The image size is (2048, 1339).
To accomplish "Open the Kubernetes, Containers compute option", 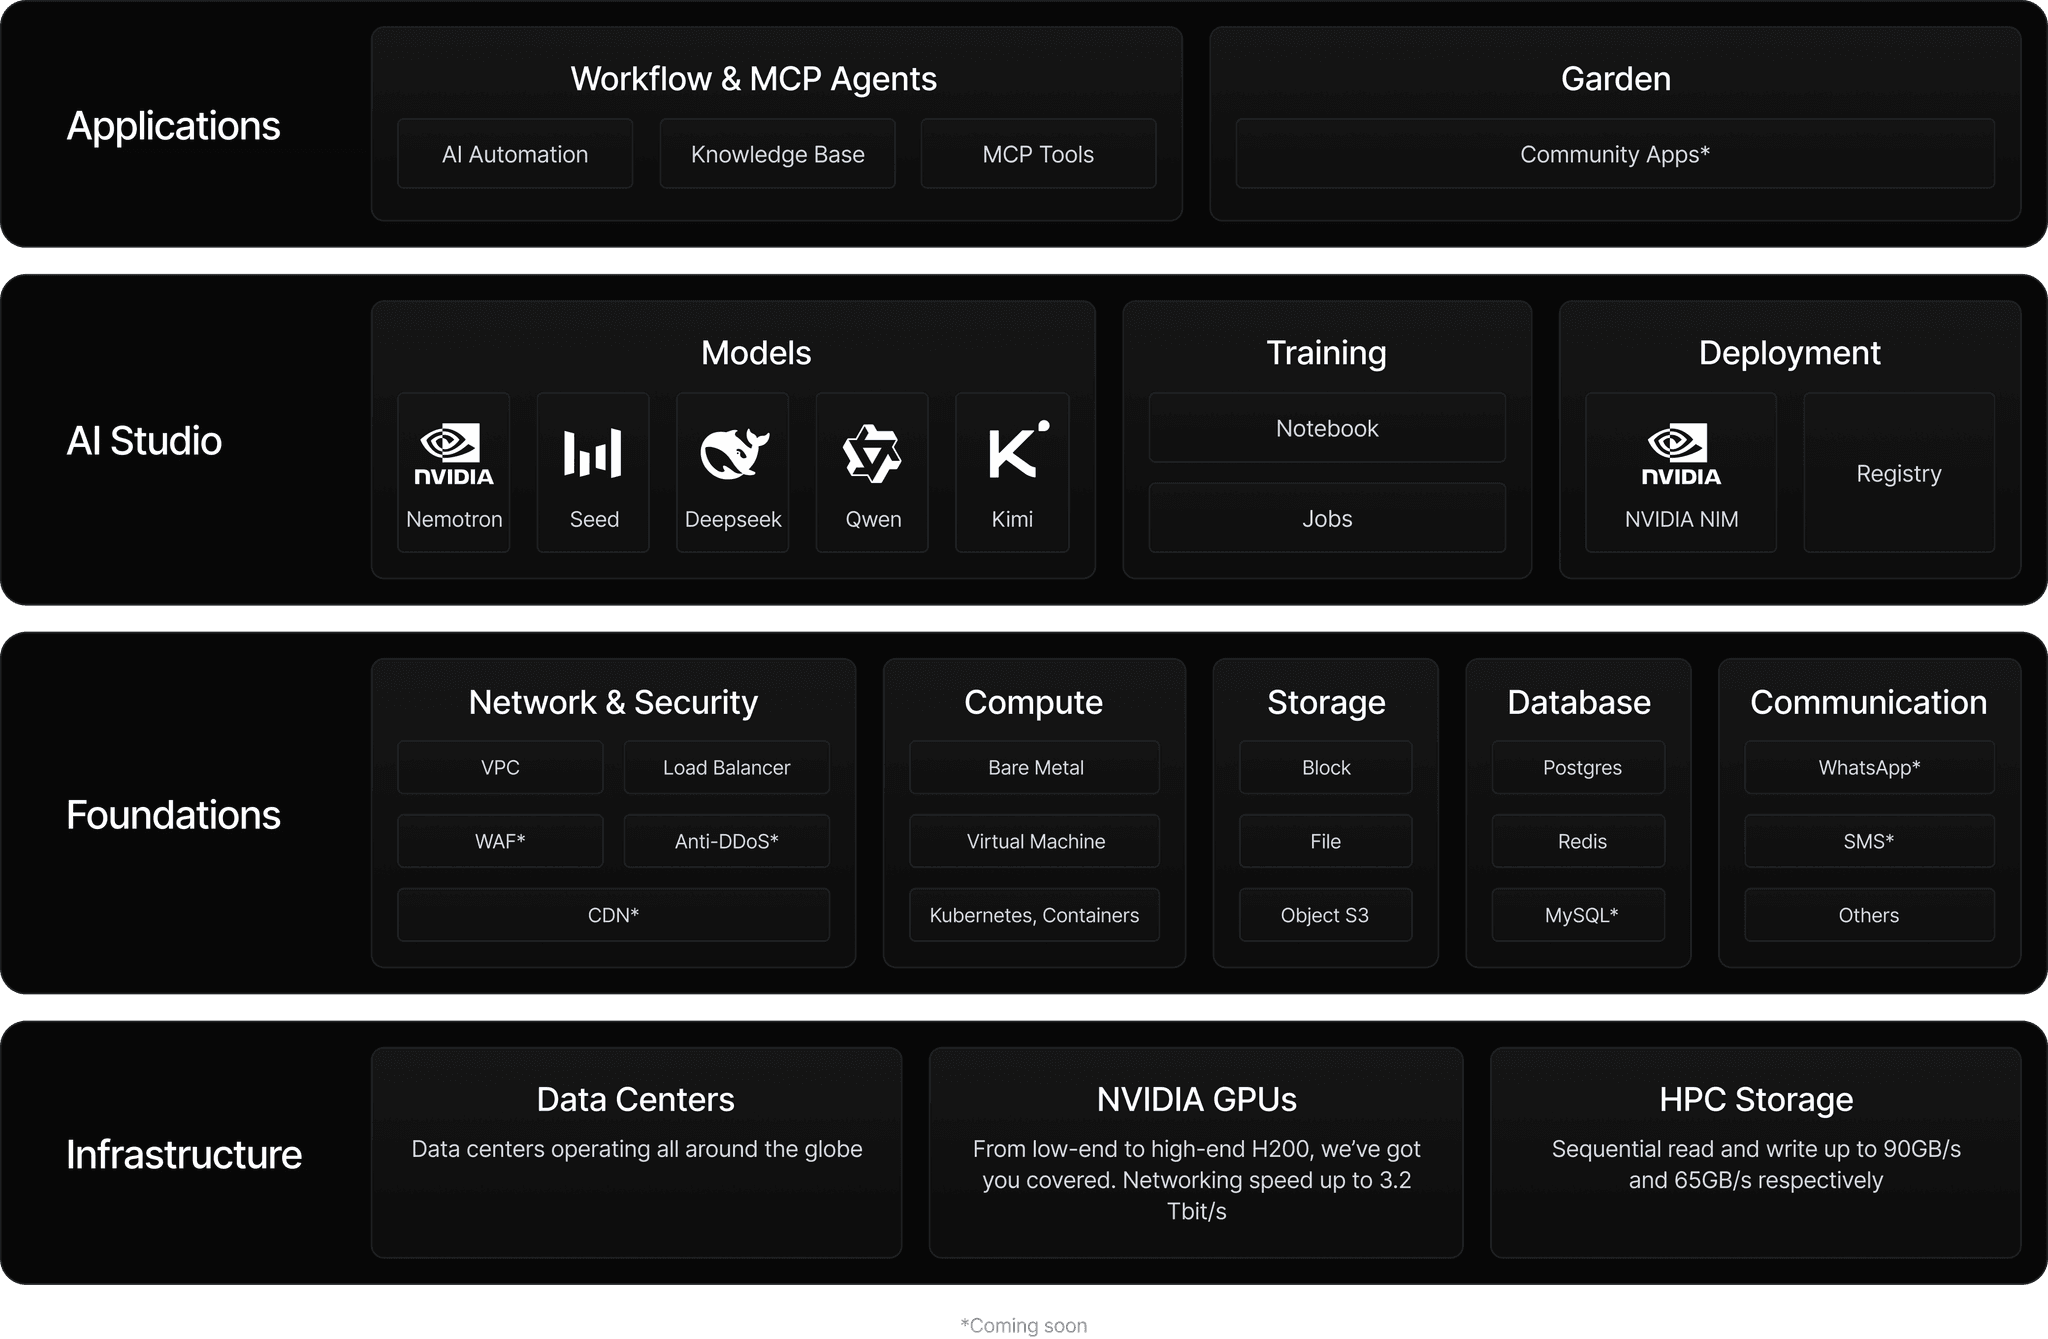I will (1034, 914).
